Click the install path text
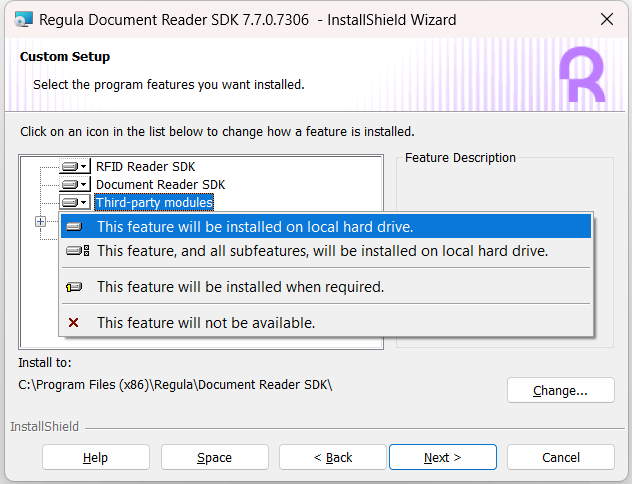632x484 pixels. click(x=175, y=384)
